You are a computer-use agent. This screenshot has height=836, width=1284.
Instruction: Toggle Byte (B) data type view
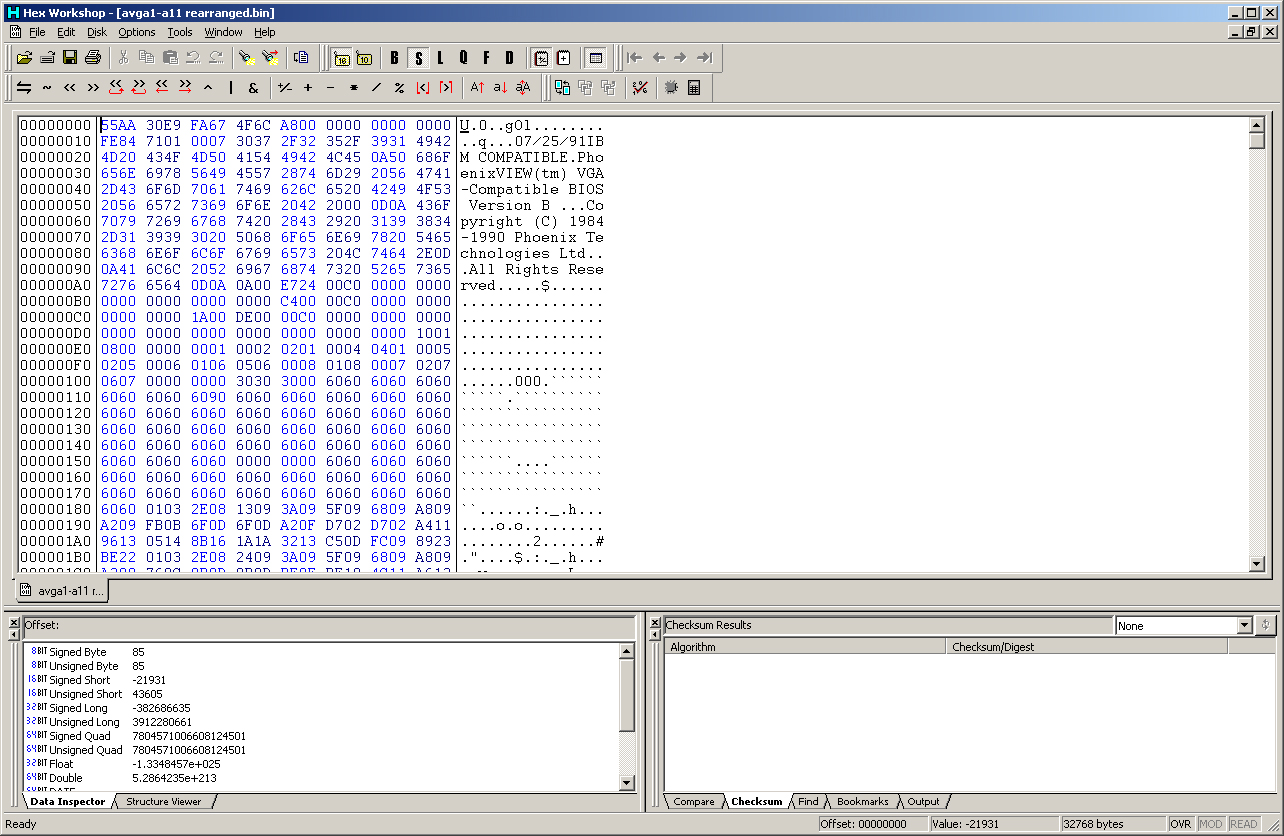pyautogui.click(x=394, y=58)
